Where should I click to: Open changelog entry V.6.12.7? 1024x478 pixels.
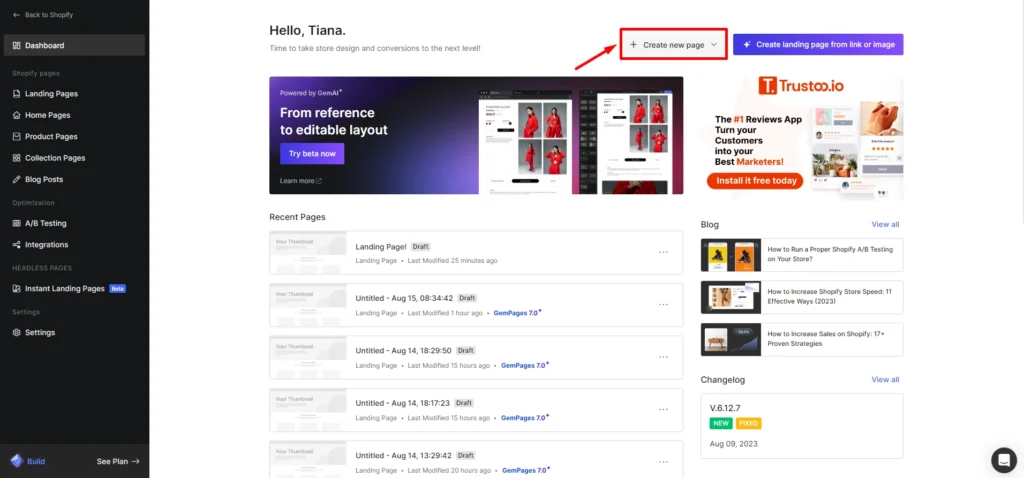[802, 426]
